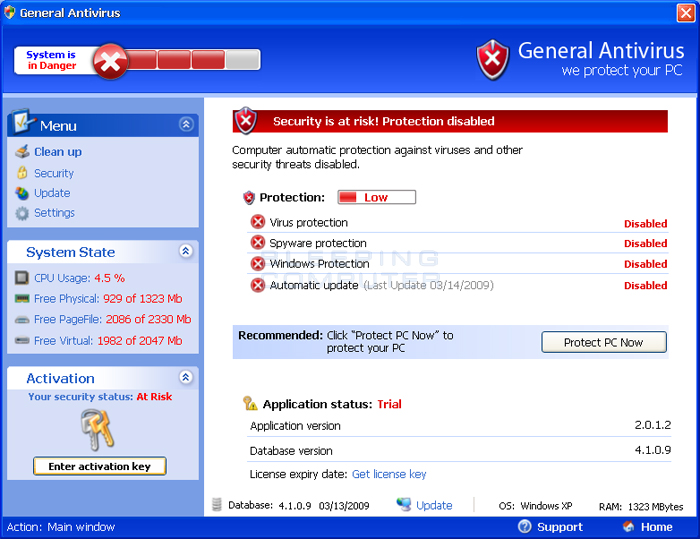700x539 pixels.
Task: Click the Low protection level indicator
Action: [377, 197]
